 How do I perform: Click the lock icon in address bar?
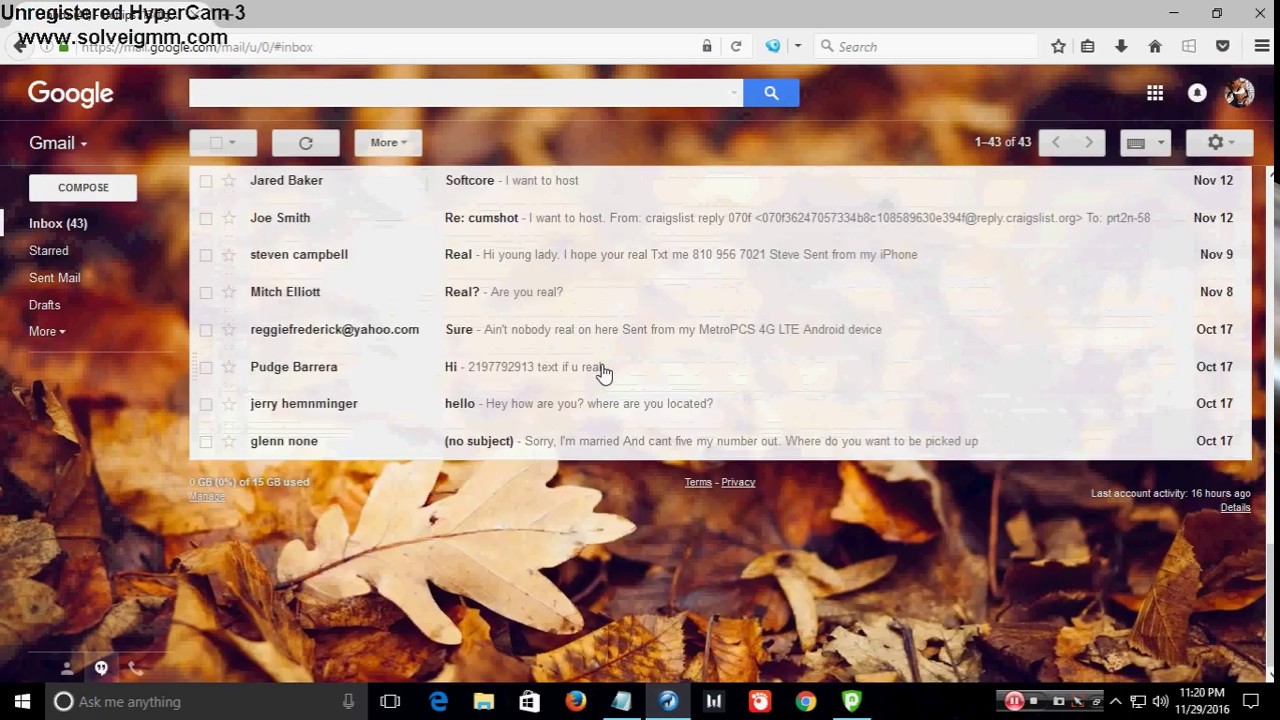click(707, 46)
